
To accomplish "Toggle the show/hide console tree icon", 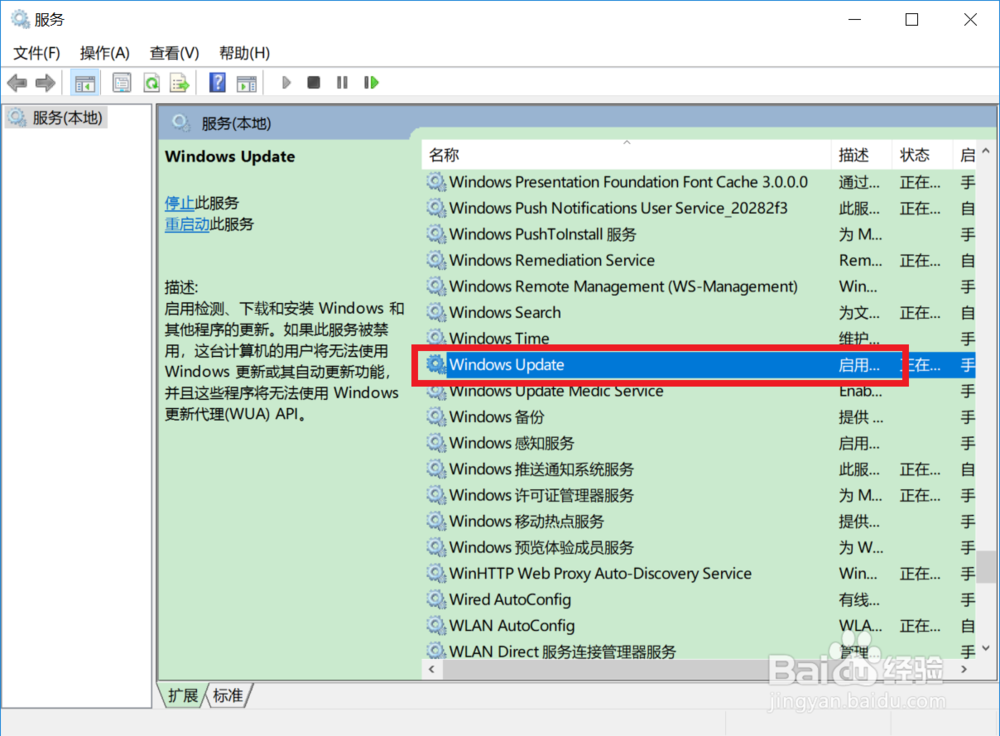I will point(85,83).
